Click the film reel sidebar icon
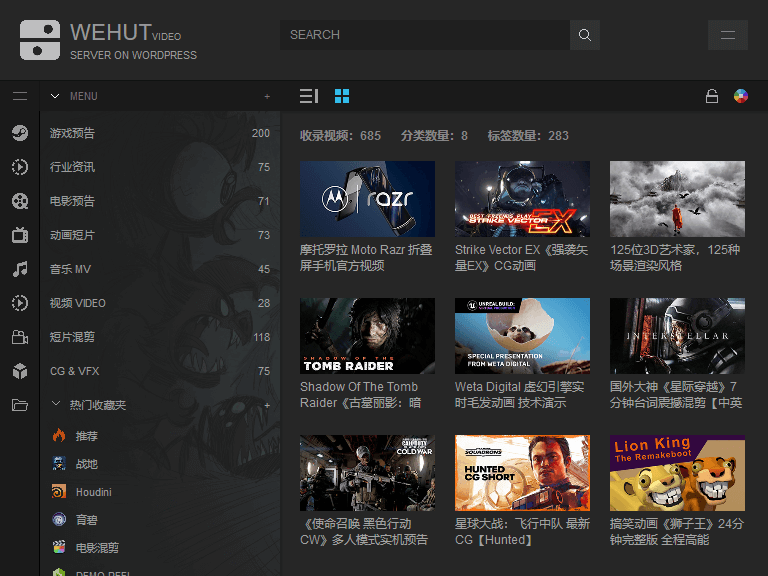Screen dimensions: 768x576 coord(20,201)
